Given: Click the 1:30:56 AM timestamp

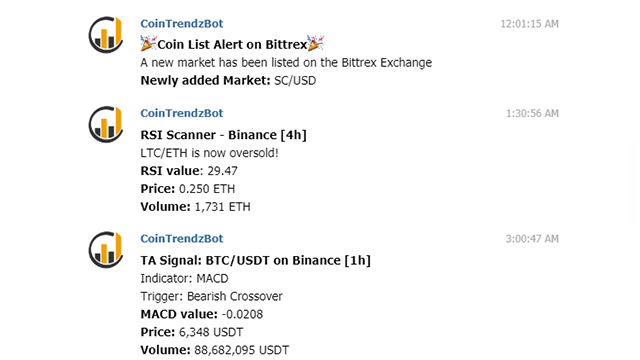Looking at the screenshot, I should [x=532, y=113].
